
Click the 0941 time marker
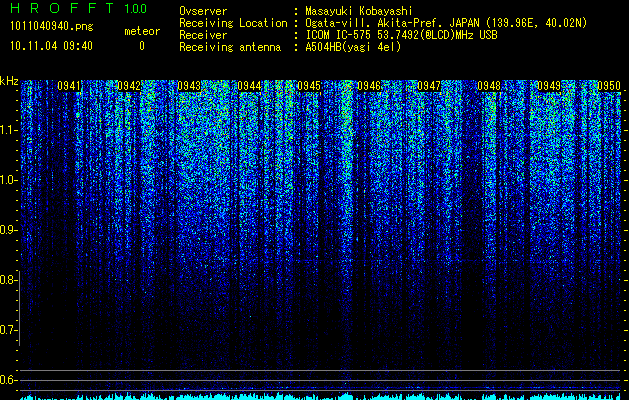point(69,86)
